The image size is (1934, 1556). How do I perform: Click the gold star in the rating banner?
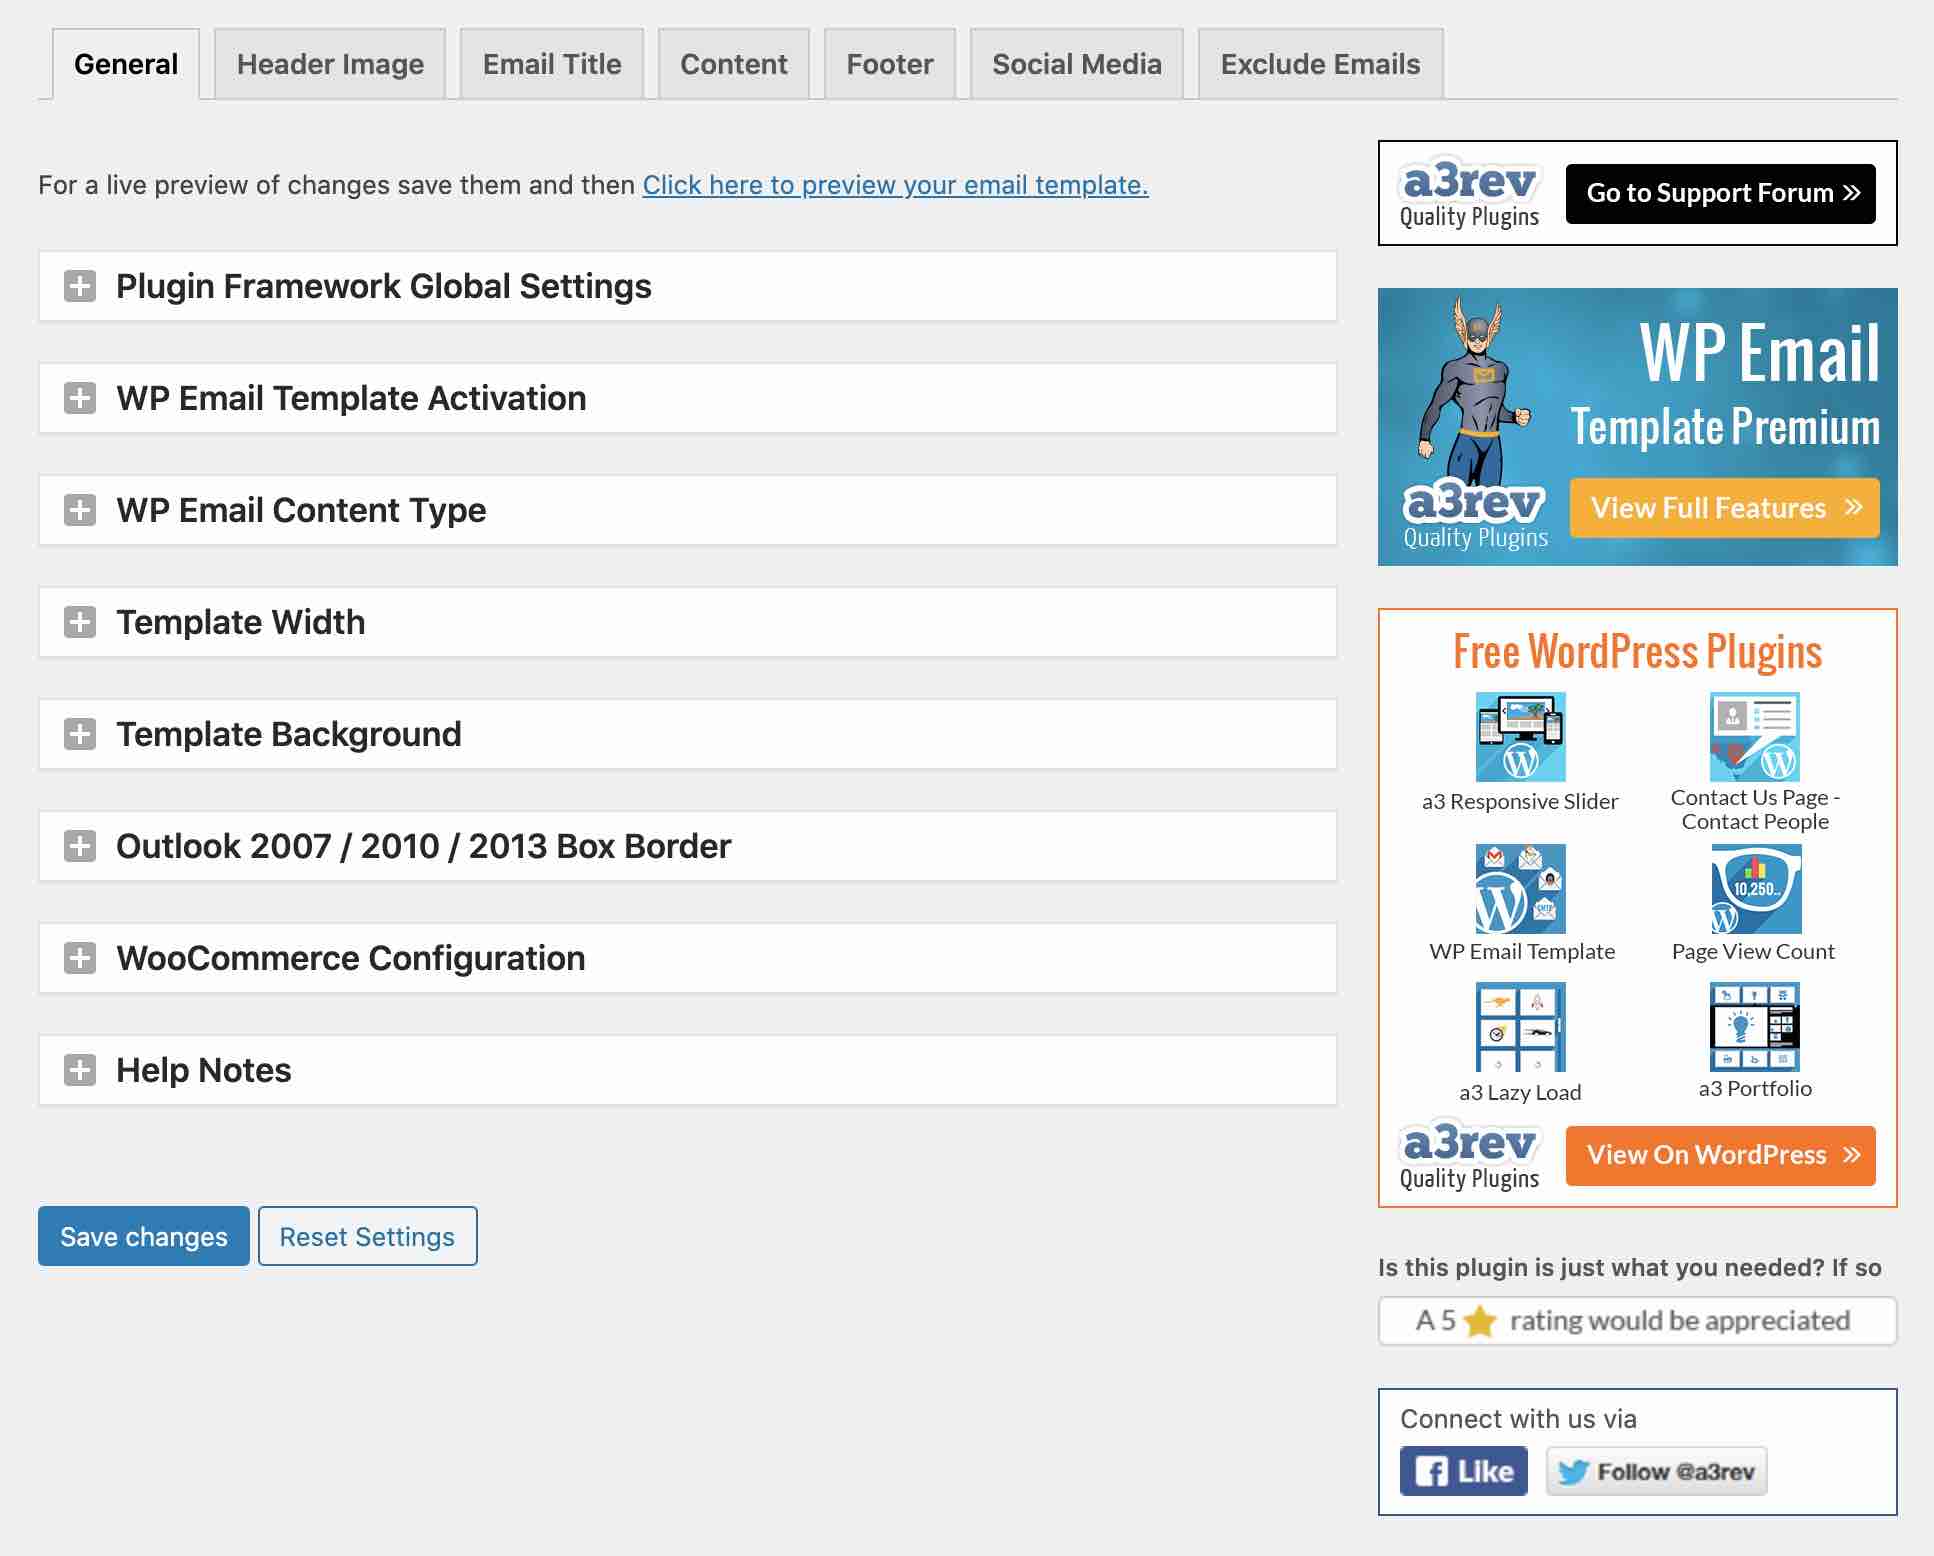pyautogui.click(x=1480, y=1320)
